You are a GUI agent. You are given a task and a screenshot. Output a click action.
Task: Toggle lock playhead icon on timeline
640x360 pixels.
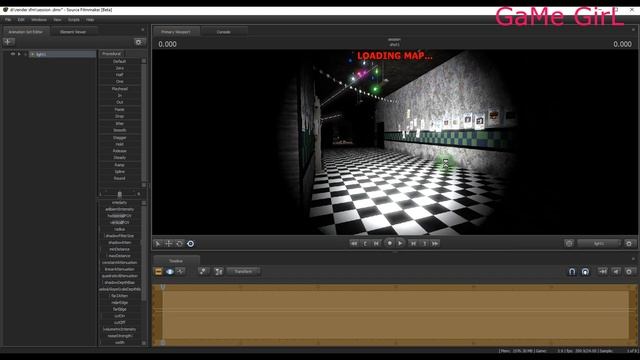pyautogui.click(x=603, y=271)
